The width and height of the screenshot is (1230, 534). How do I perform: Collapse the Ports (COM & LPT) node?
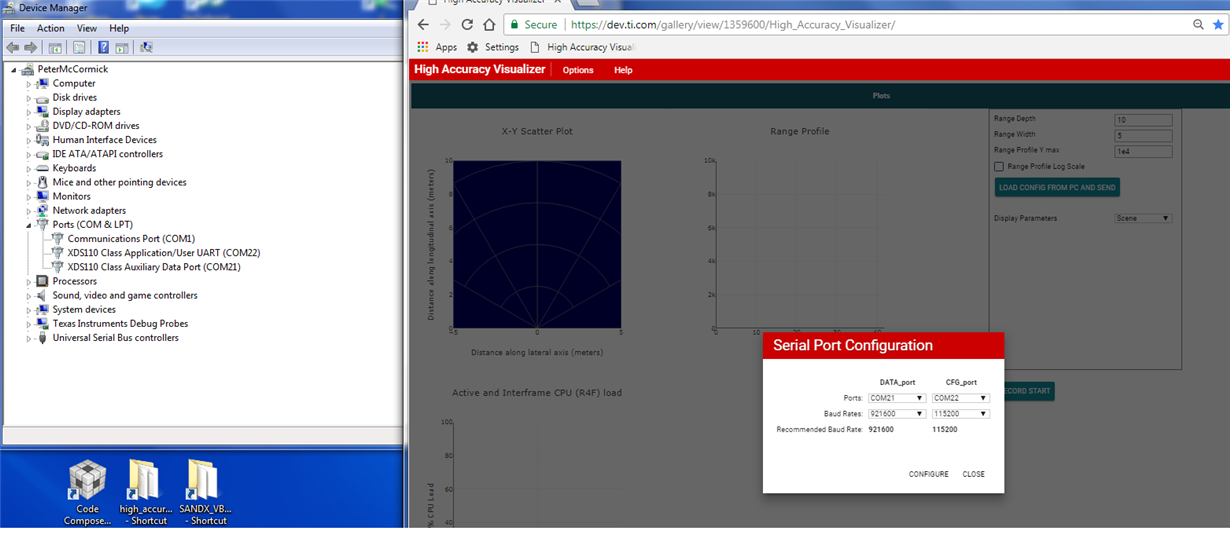[x=29, y=225]
